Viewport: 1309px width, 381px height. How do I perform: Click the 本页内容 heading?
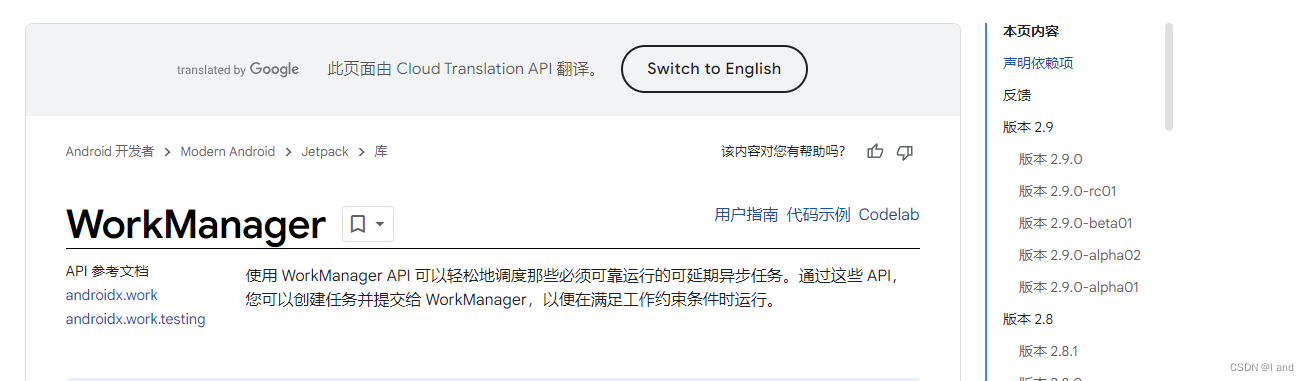pyautogui.click(x=1031, y=31)
